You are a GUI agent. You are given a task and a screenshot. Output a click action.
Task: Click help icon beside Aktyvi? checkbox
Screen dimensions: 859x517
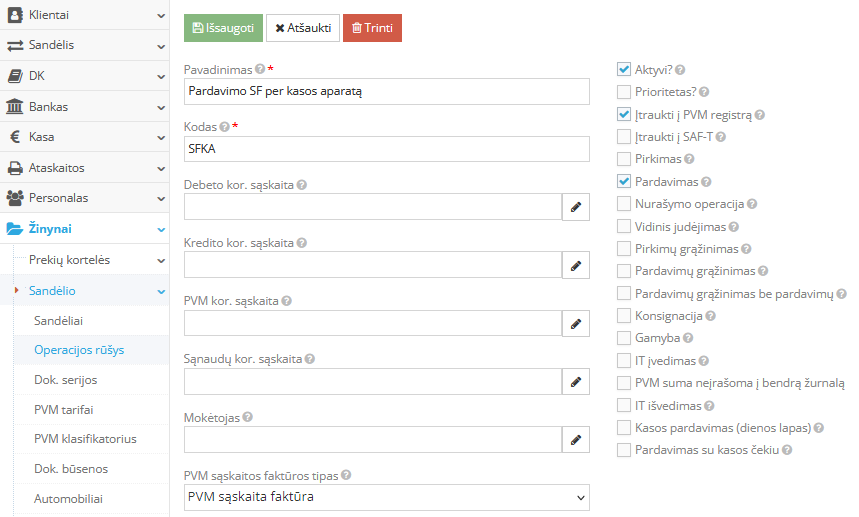pyautogui.click(x=680, y=70)
